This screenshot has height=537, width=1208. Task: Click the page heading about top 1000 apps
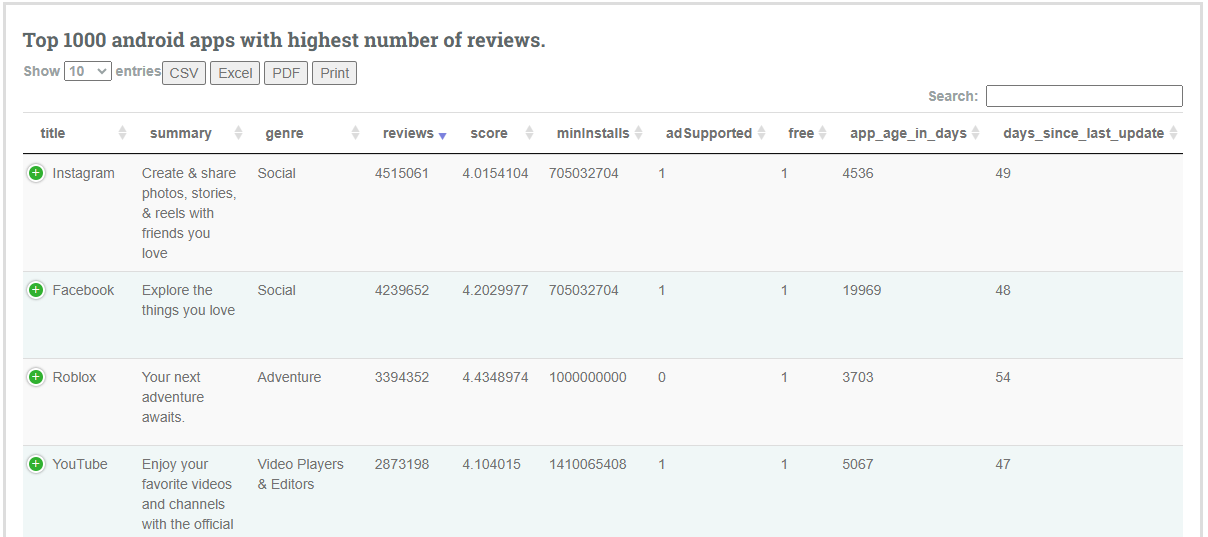(284, 41)
